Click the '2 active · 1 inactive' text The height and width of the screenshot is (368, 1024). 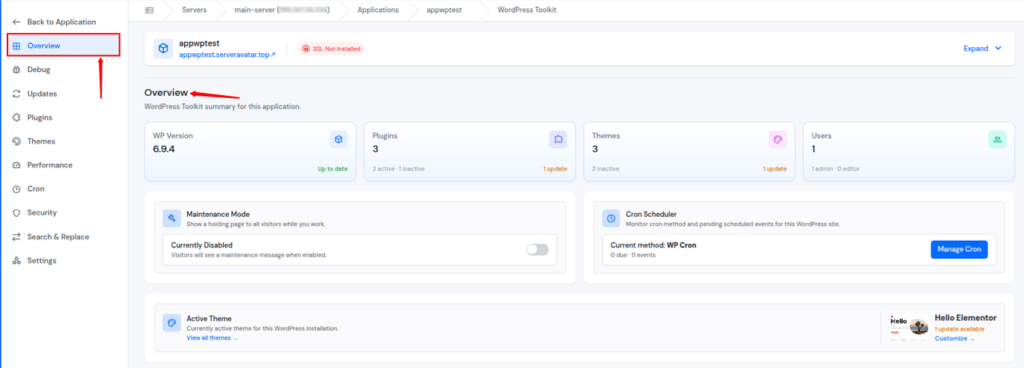point(399,169)
